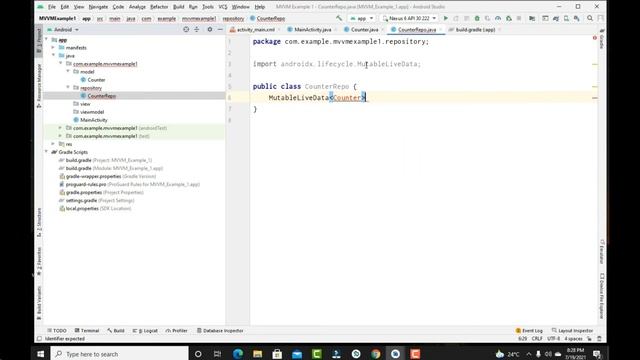
Task: Click the Windows search box
Action: pos(120,354)
